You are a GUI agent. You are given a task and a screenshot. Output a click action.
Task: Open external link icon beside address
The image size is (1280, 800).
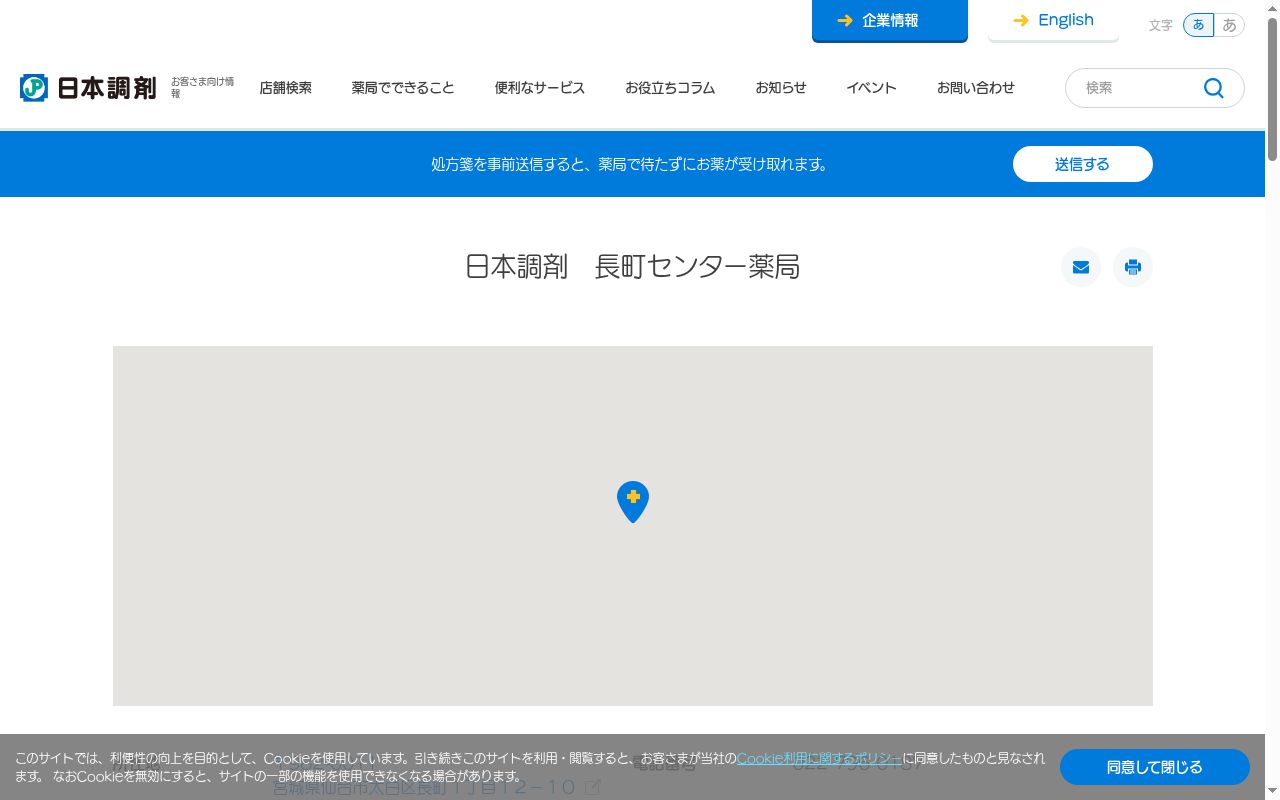(593, 788)
